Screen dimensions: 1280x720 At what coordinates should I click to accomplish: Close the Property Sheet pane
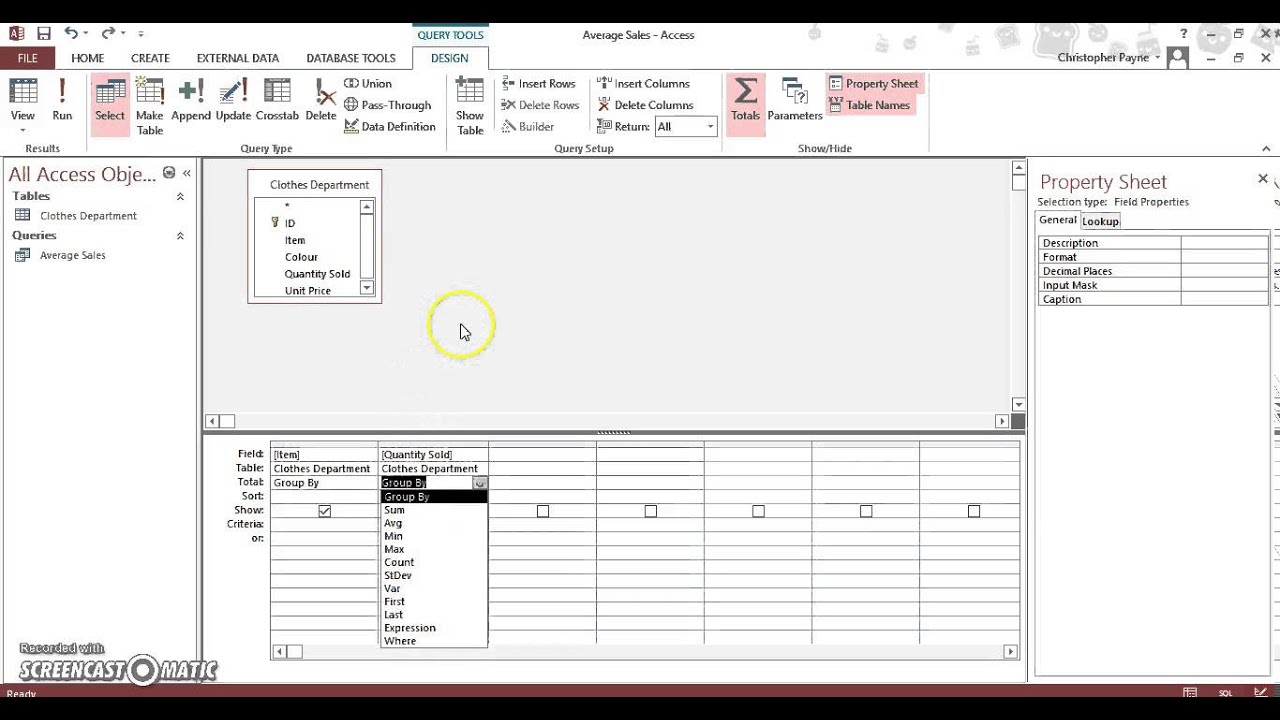1262,179
